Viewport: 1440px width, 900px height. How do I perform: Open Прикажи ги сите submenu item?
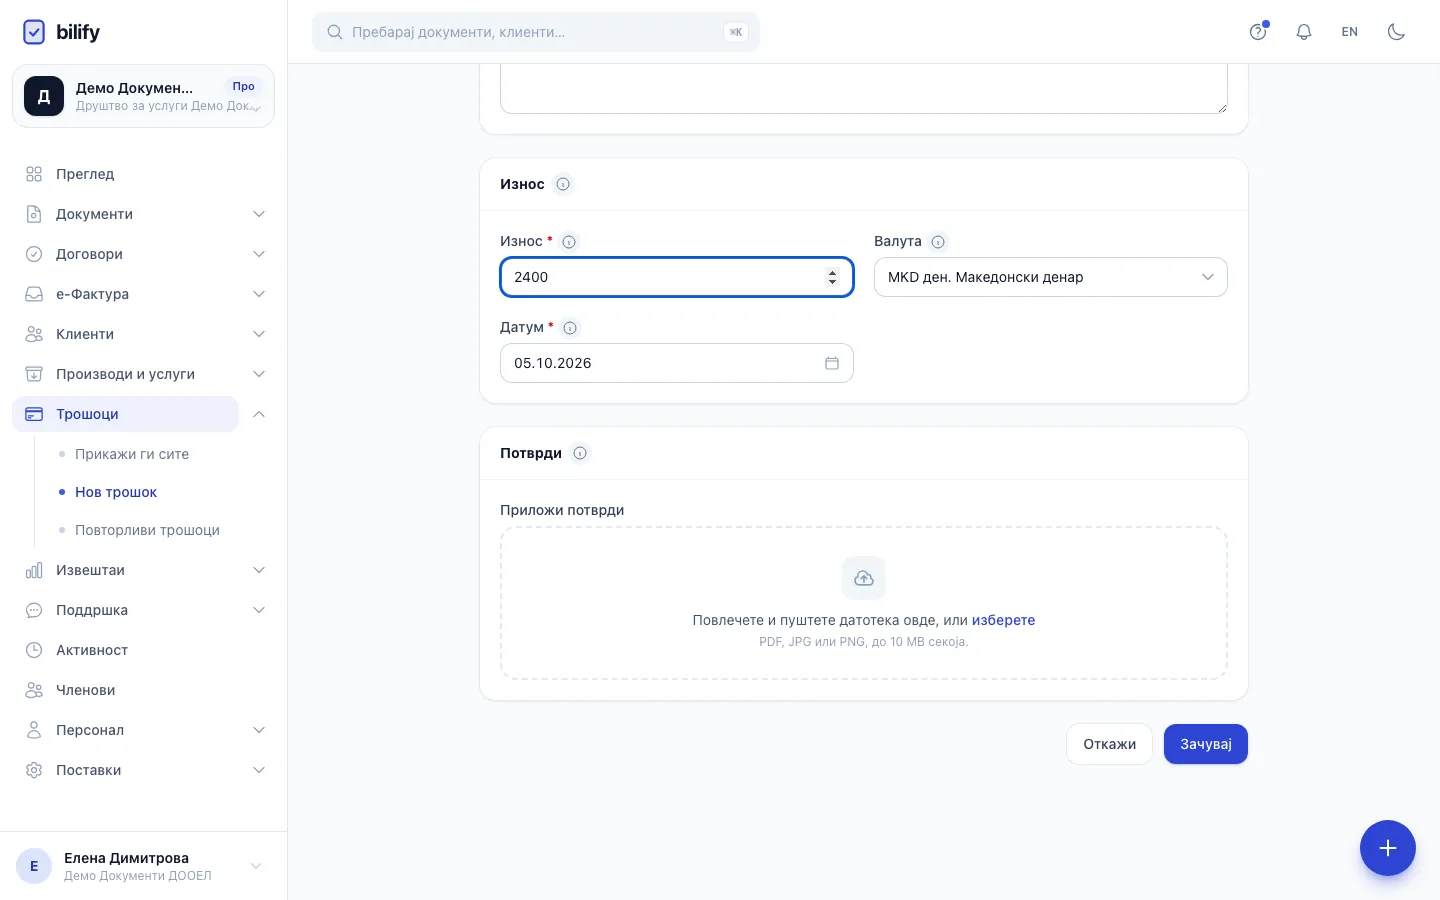point(132,454)
